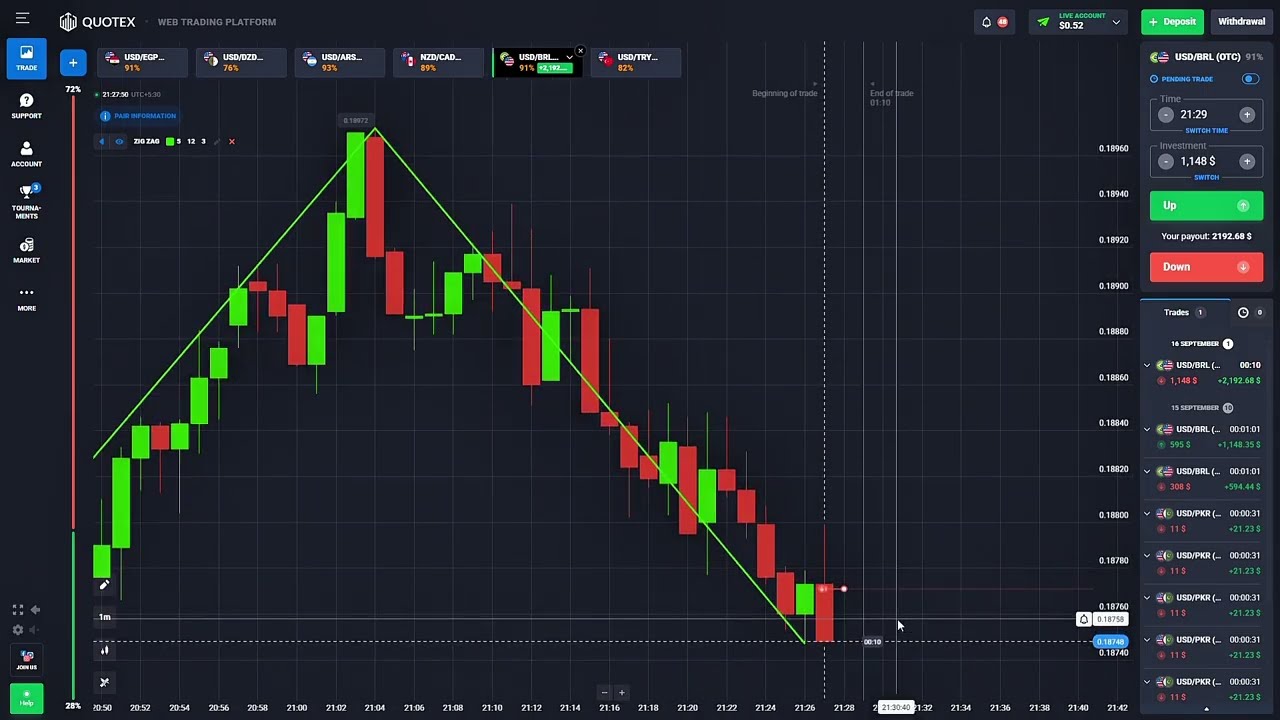Add a new asset tab with plus
The width and height of the screenshot is (1280, 720).
pos(73,63)
